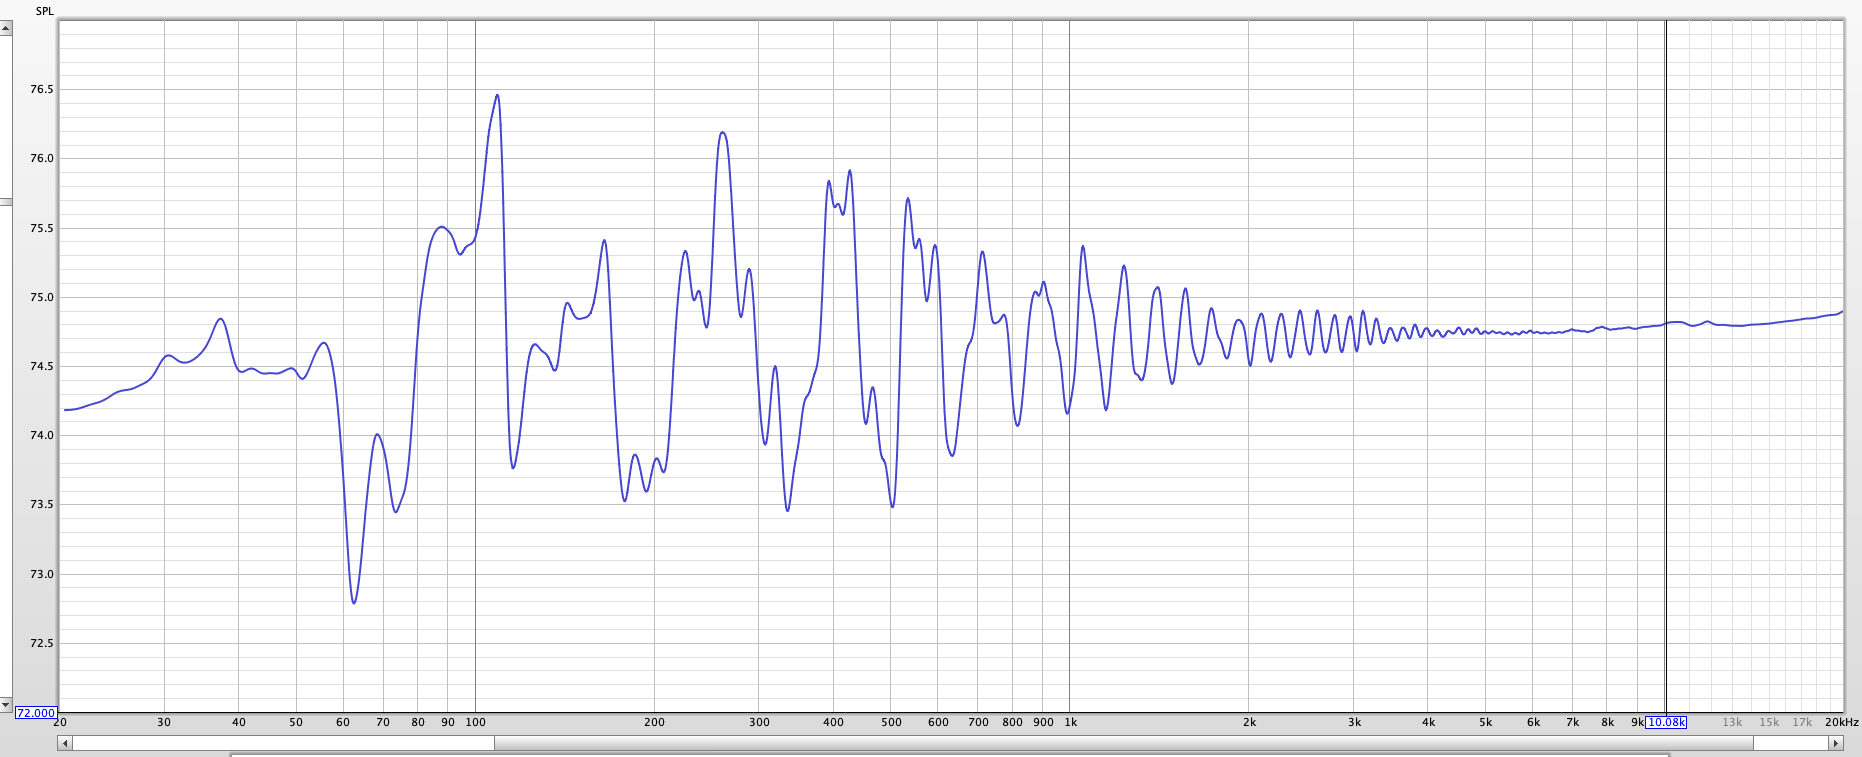This screenshot has height=757, width=1862.
Task: Click the 200 frequency axis label
Action: tap(654, 722)
